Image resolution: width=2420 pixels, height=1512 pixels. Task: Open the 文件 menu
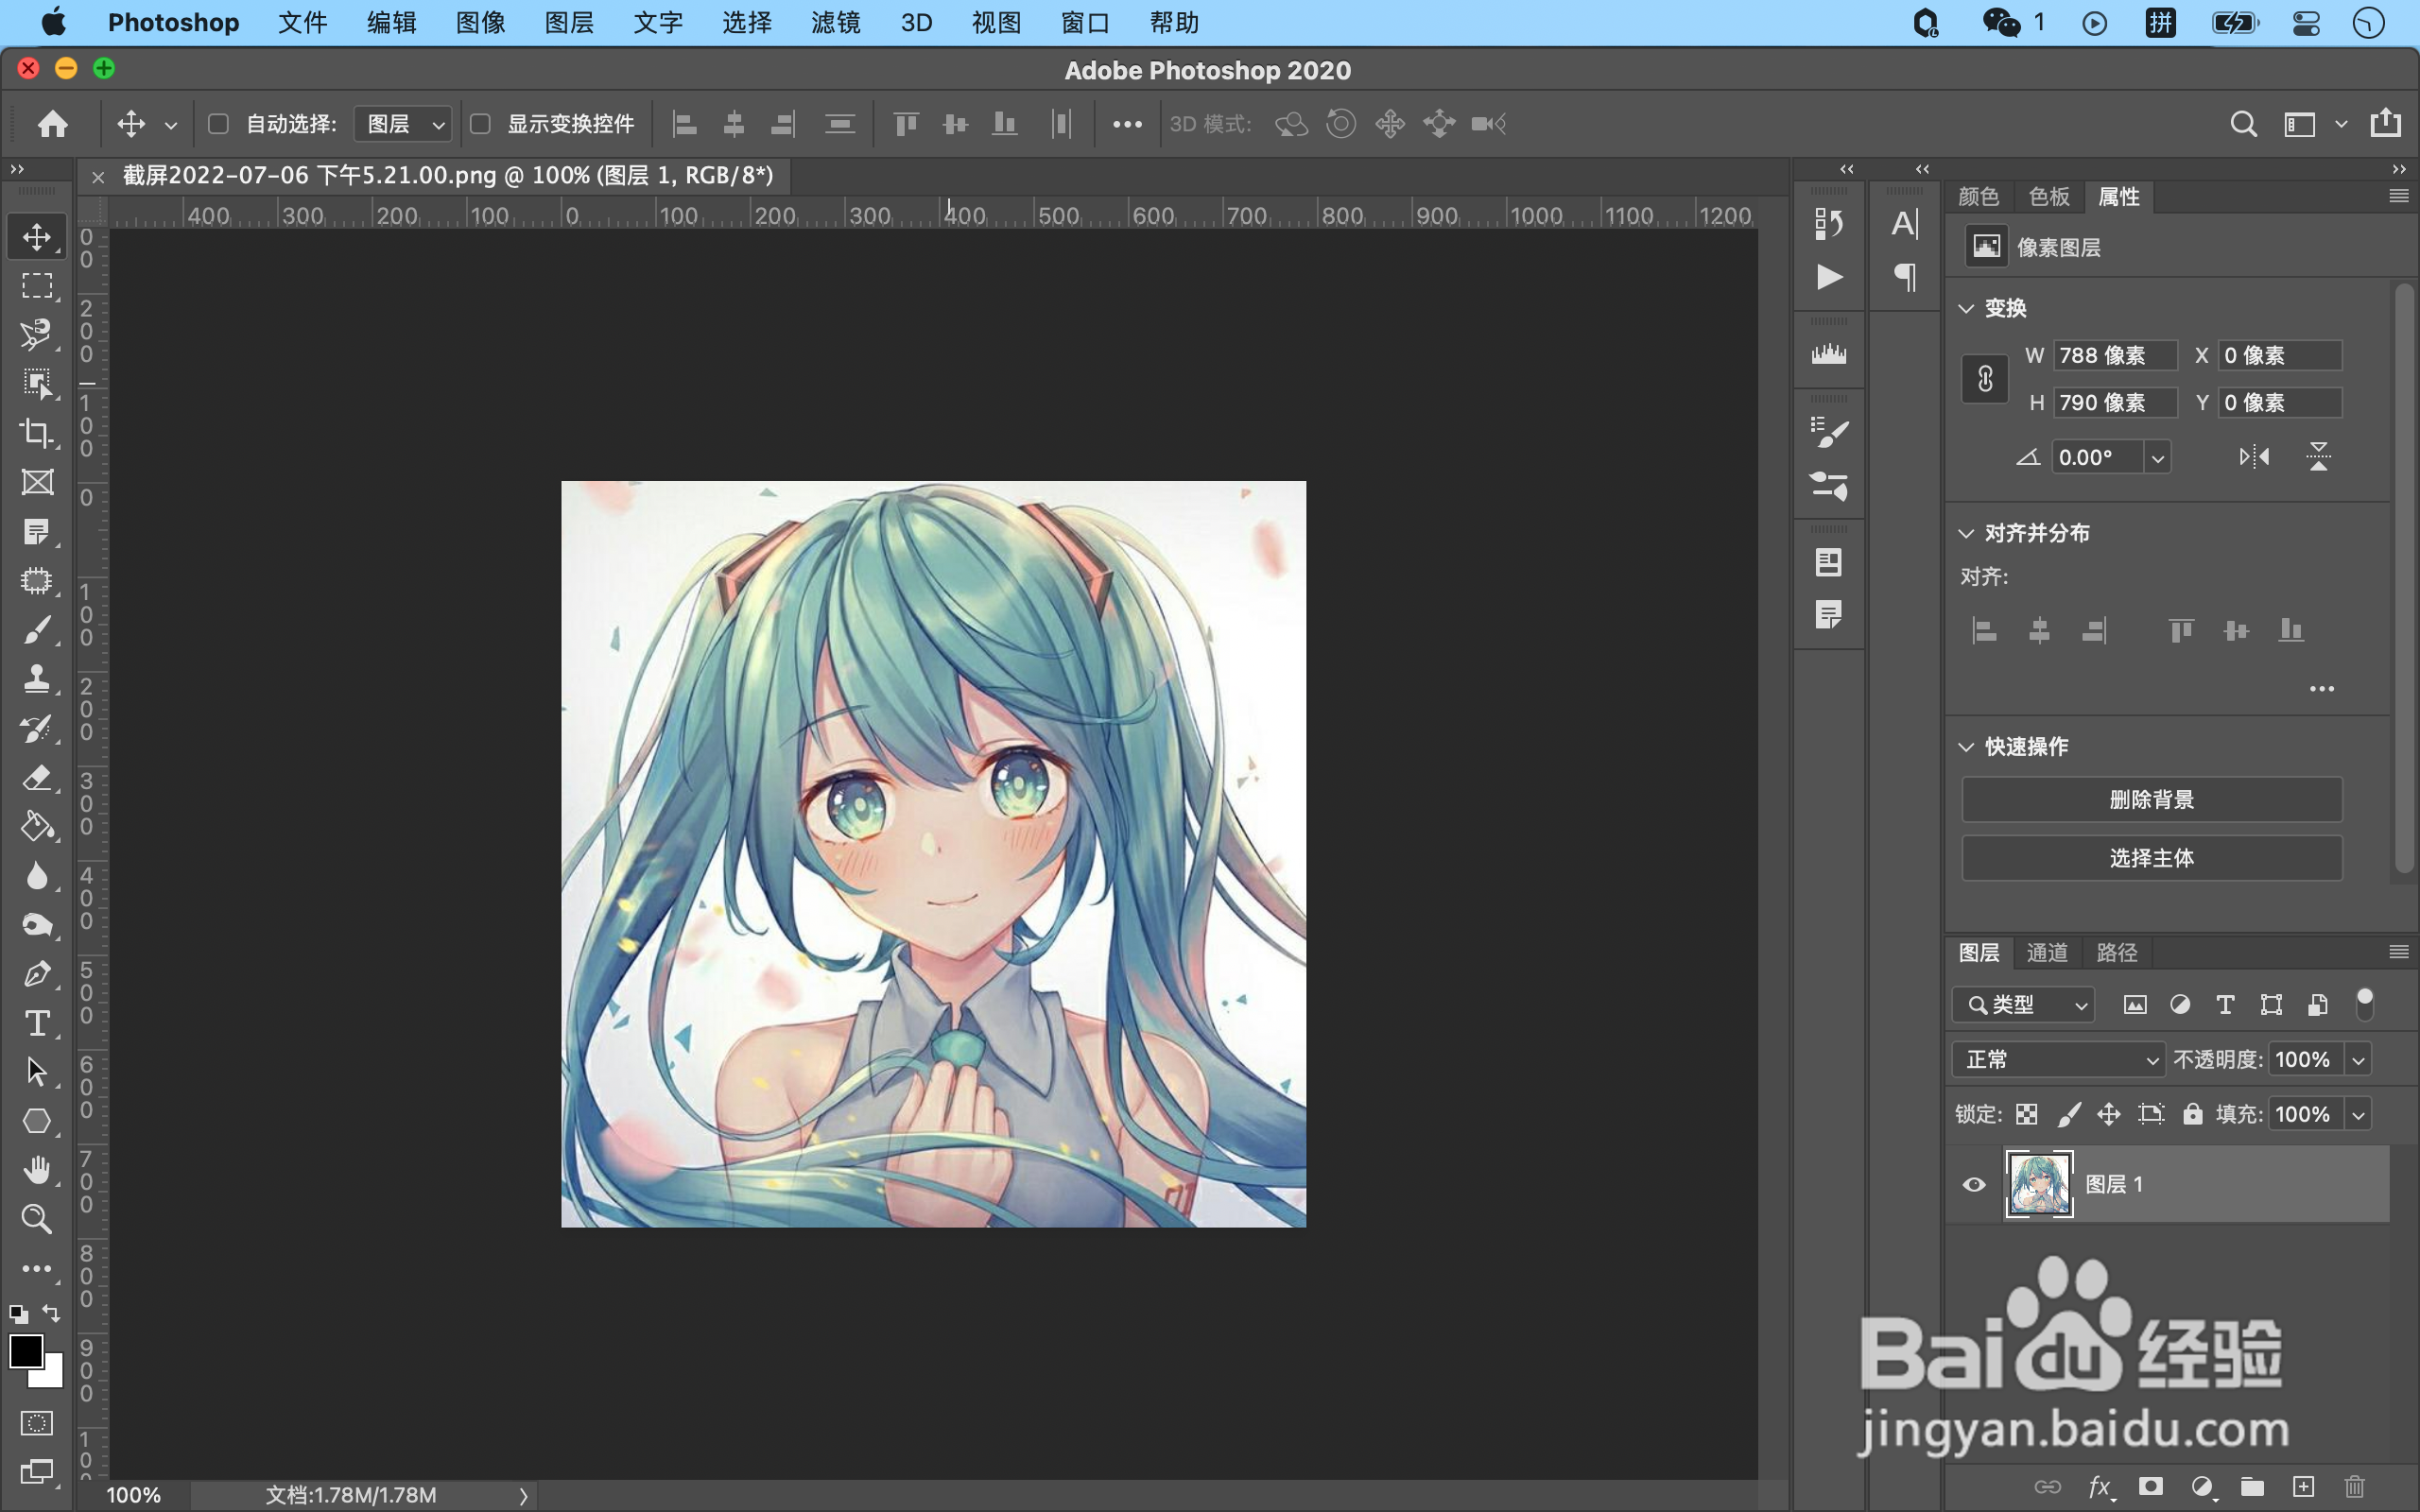[x=303, y=23]
